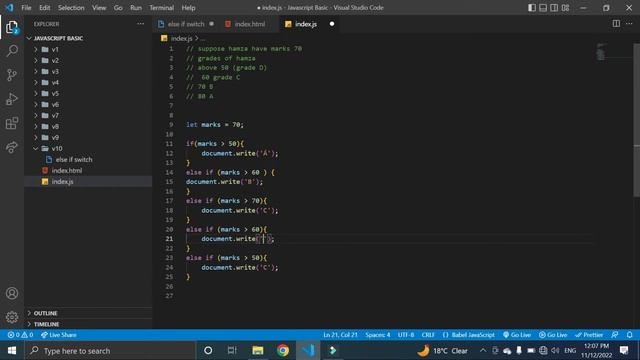Expand the v2 folder
The height and width of the screenshot is (360, 640).
[x=55, y=60]
